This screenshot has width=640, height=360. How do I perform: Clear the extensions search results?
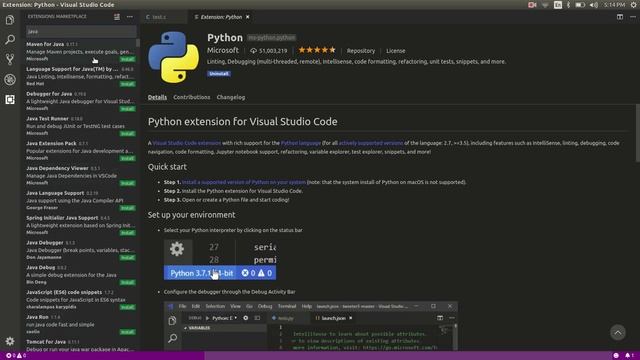[117, 17]
